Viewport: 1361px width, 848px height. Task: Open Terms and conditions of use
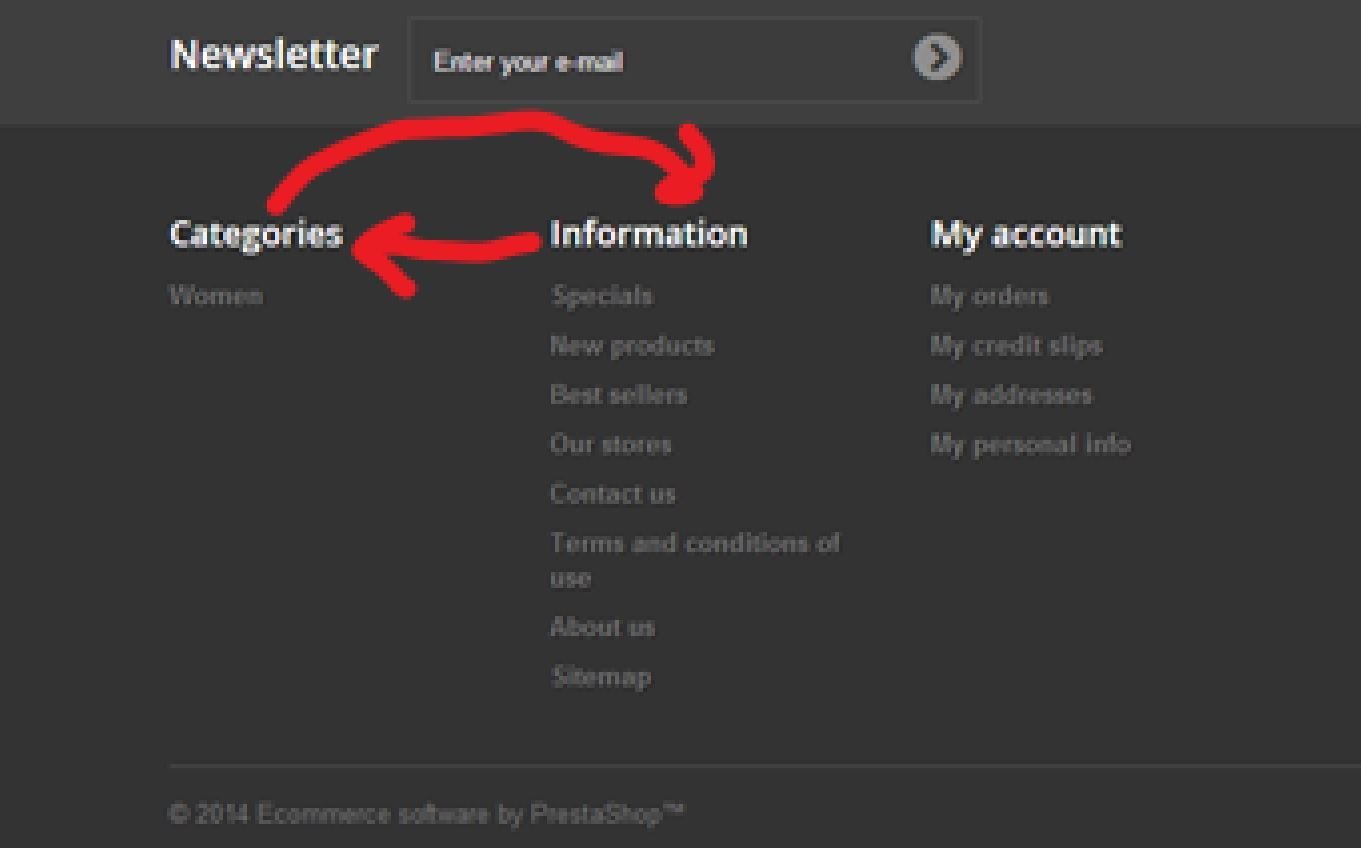pyautogui.click(x=695, y=560)
